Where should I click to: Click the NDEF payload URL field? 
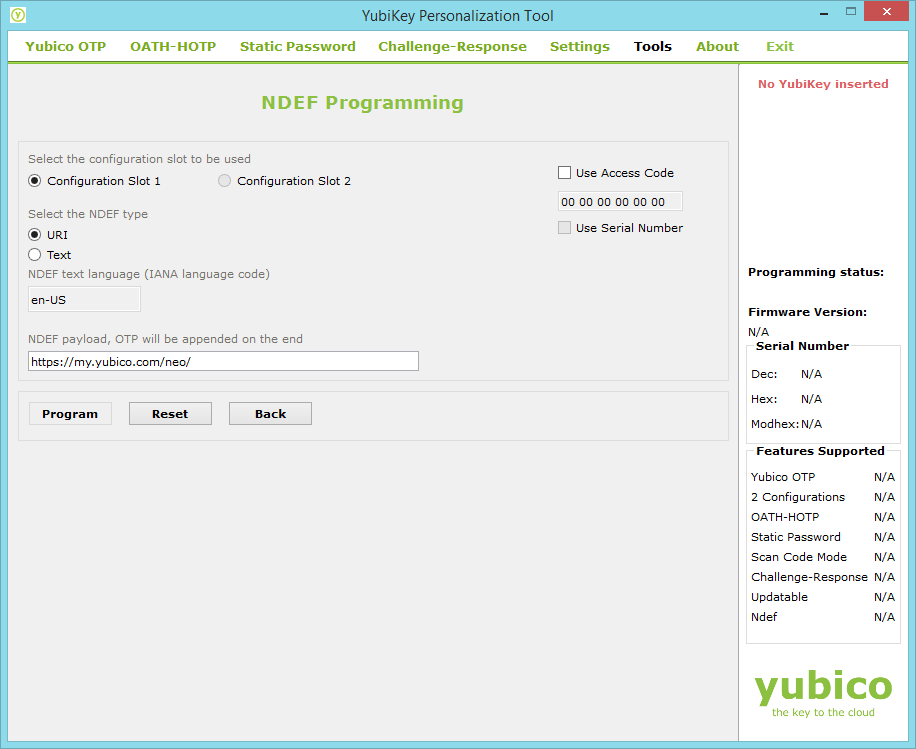point(222,361)
